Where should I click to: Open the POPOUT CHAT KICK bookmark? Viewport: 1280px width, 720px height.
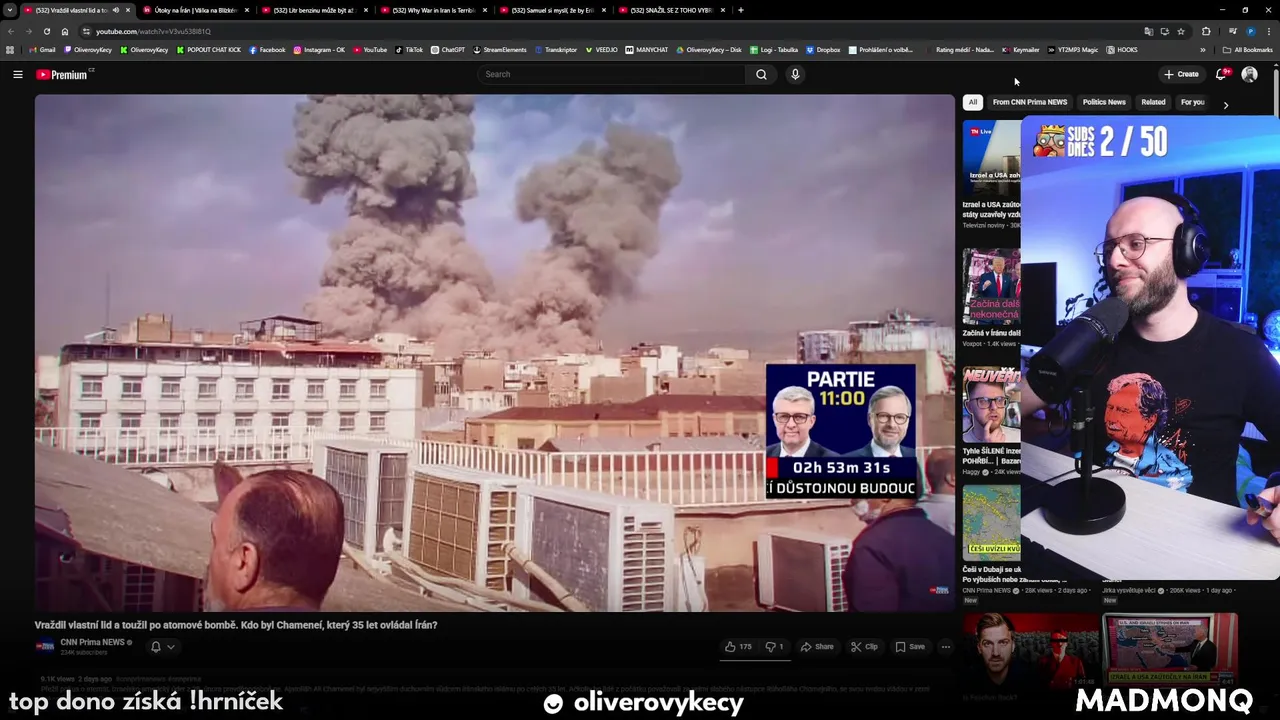click(208, 50)
